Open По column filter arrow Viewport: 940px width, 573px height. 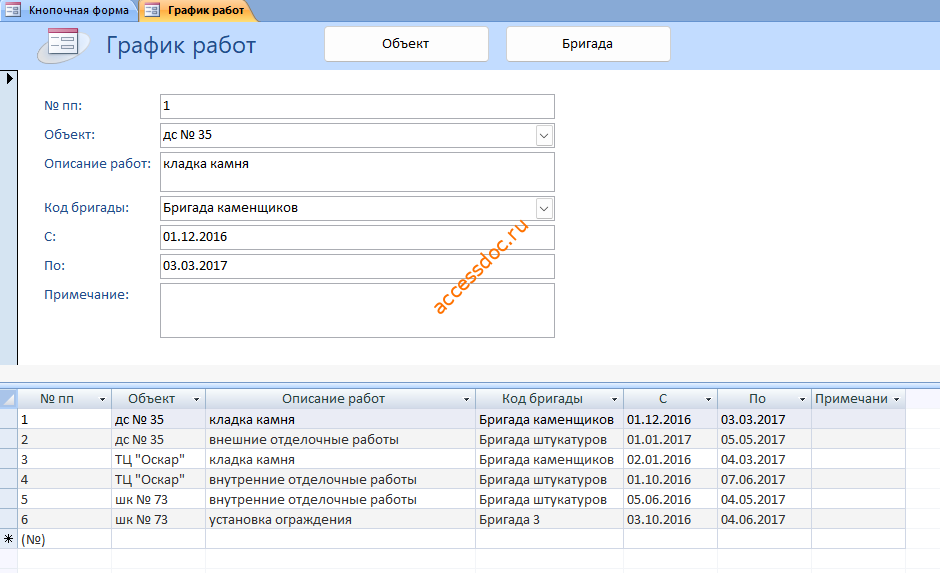click(x=802, y=399)
